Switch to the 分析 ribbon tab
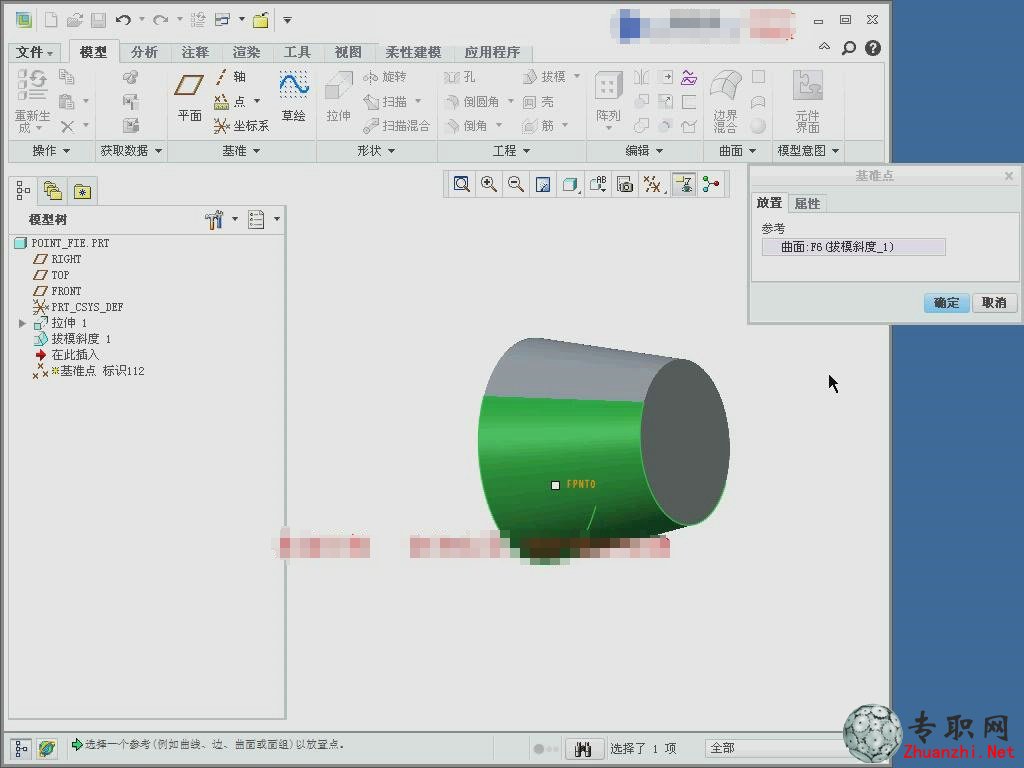Viewport: 1024px width, 768px height. (144, 52)
